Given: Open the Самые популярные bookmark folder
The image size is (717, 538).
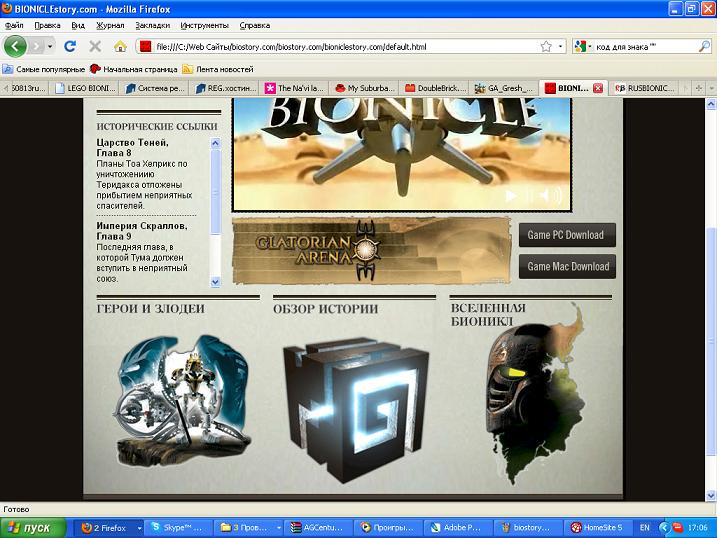Looking at the screenshot, I should click(x=44, y=69).
